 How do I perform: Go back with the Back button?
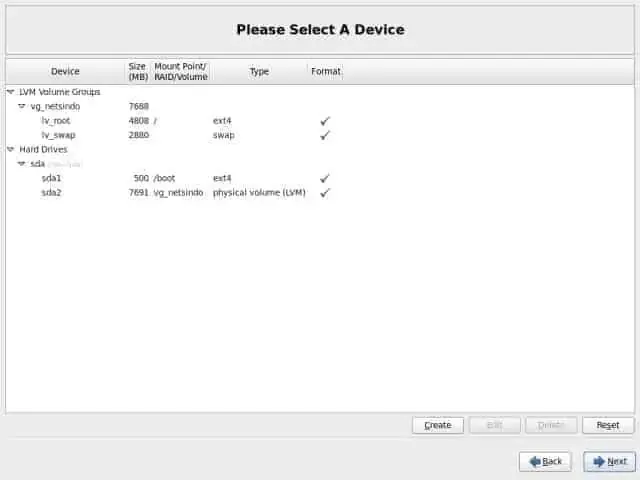(545, 461)
